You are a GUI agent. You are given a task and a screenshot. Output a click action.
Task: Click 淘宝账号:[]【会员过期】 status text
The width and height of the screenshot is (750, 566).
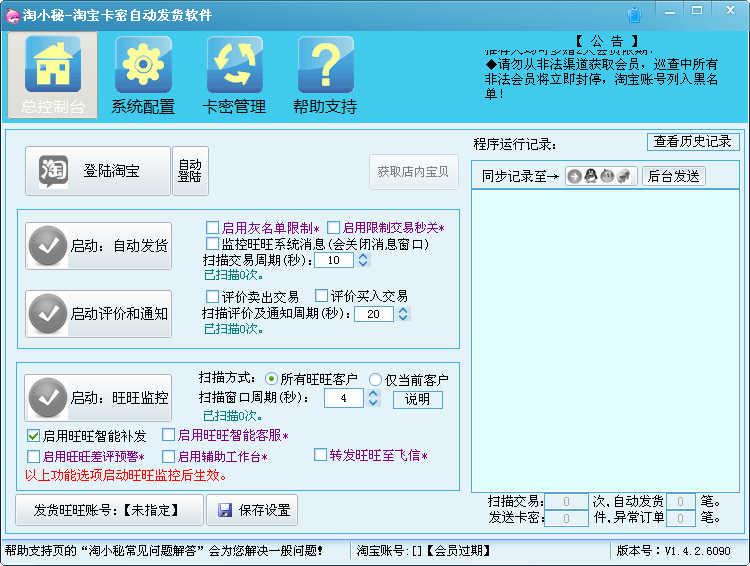coord(424,551)
